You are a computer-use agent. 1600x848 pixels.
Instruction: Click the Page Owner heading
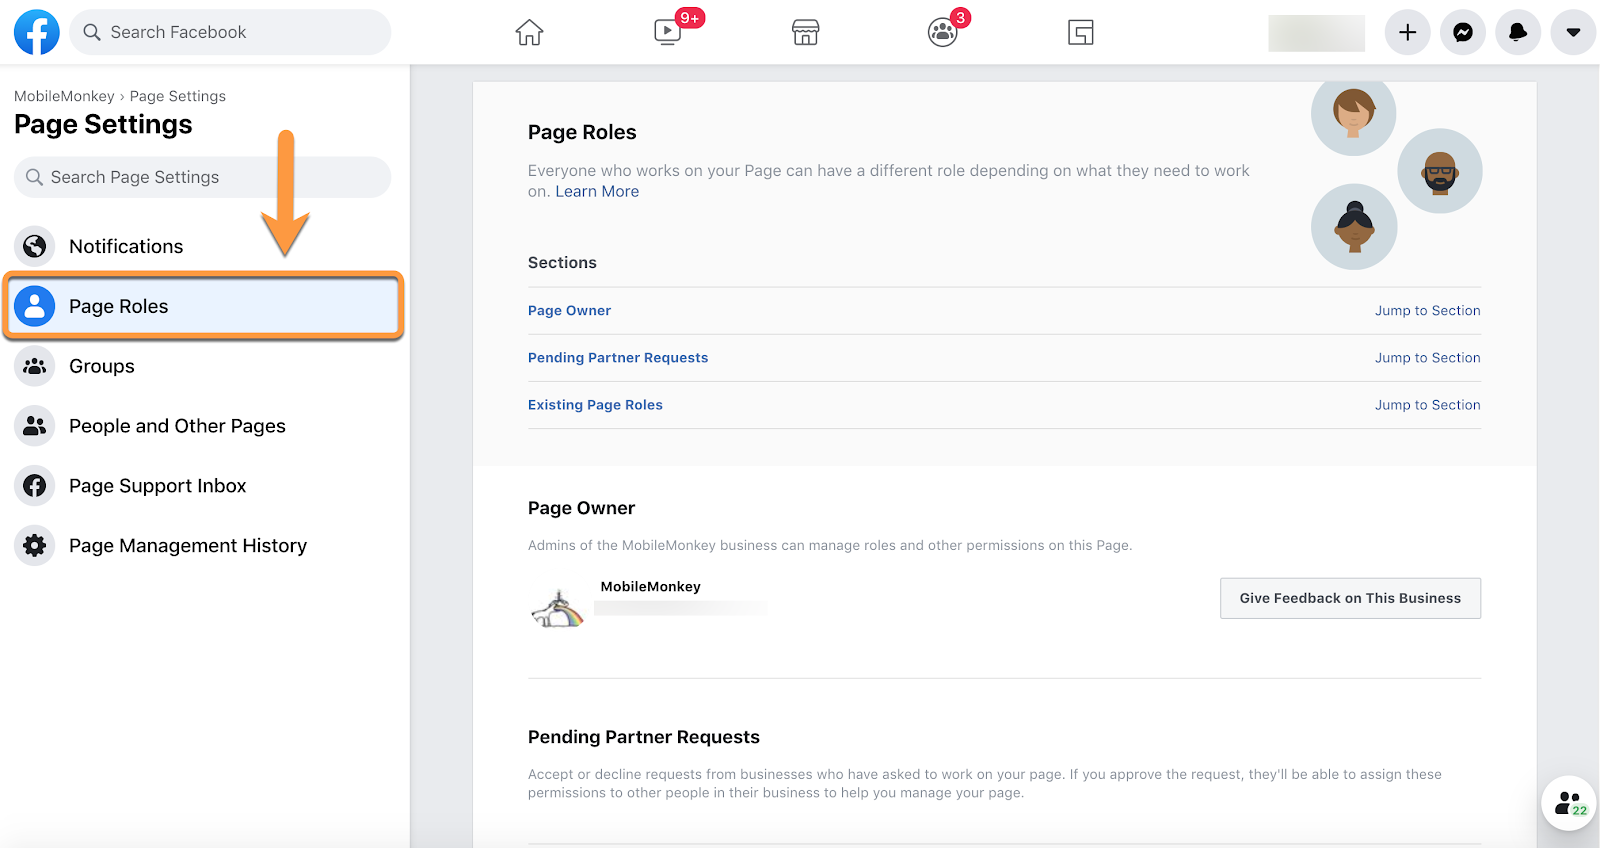point(581,508)
